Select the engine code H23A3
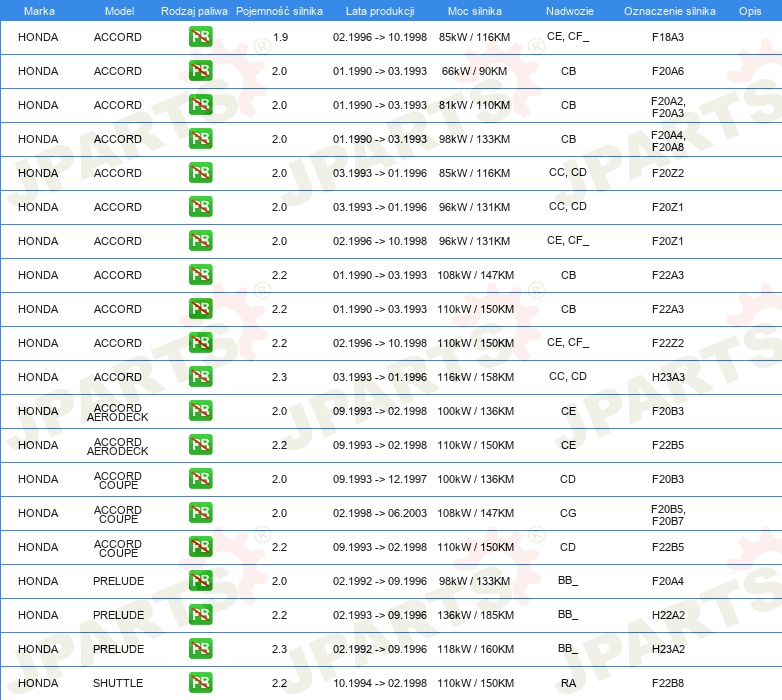782x700 pixels. [668, 377]
